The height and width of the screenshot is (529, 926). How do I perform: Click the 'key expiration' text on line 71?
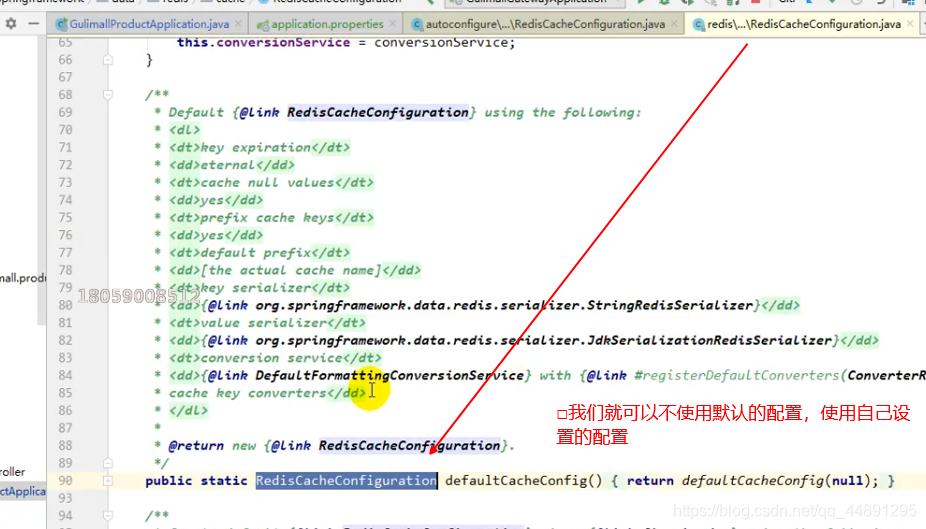coord(255,148)
